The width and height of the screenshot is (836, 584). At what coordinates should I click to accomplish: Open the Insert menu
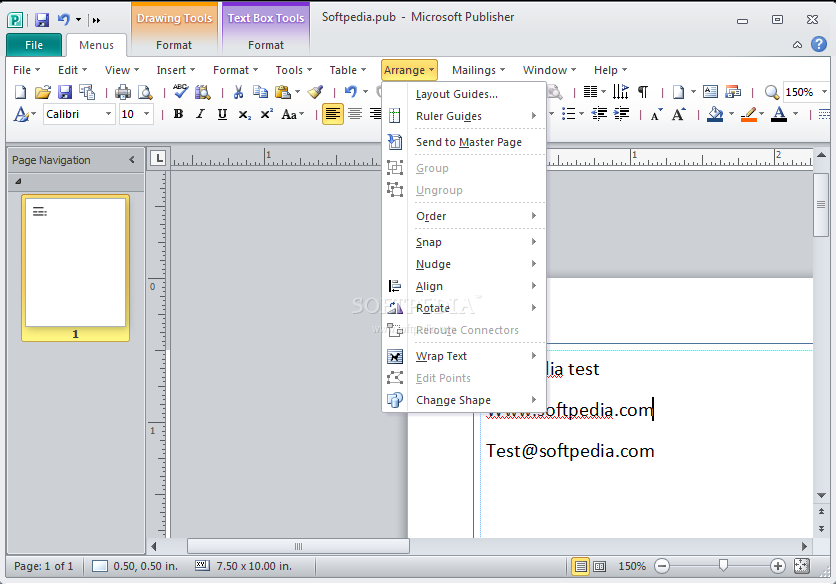pos(176,70)
